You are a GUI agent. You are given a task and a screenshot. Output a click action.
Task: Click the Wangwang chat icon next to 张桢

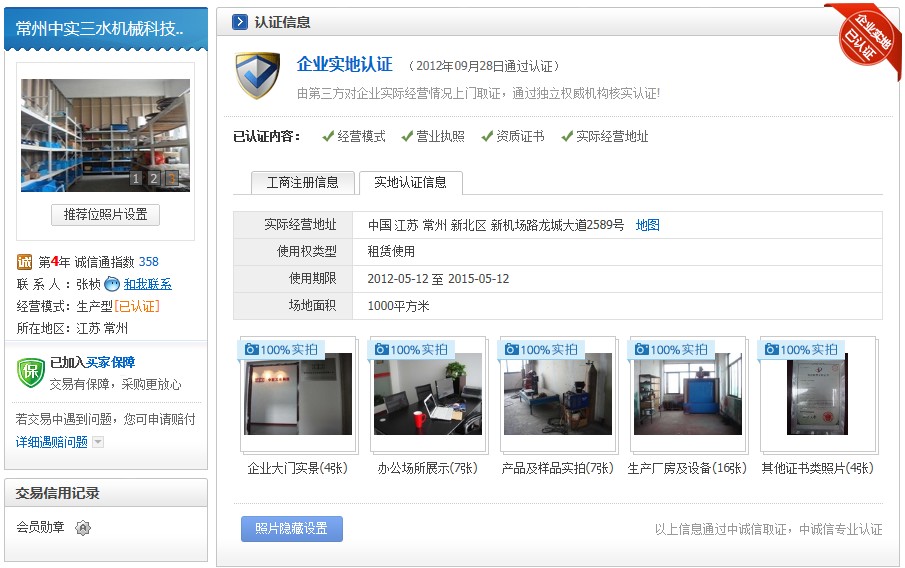pos(112,284)
